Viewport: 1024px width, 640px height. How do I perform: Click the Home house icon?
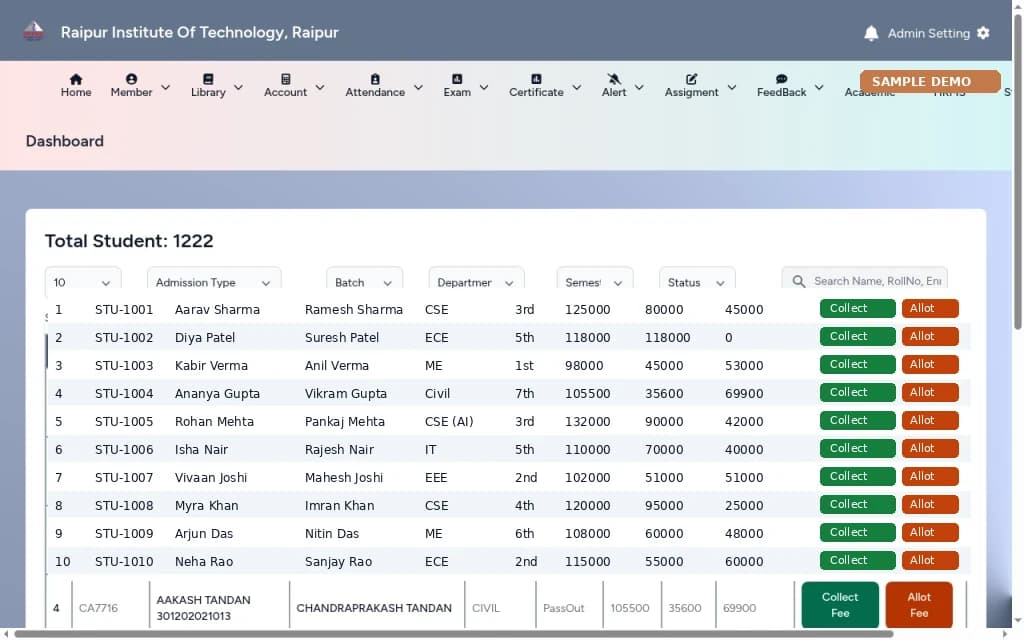coord(76,79)
